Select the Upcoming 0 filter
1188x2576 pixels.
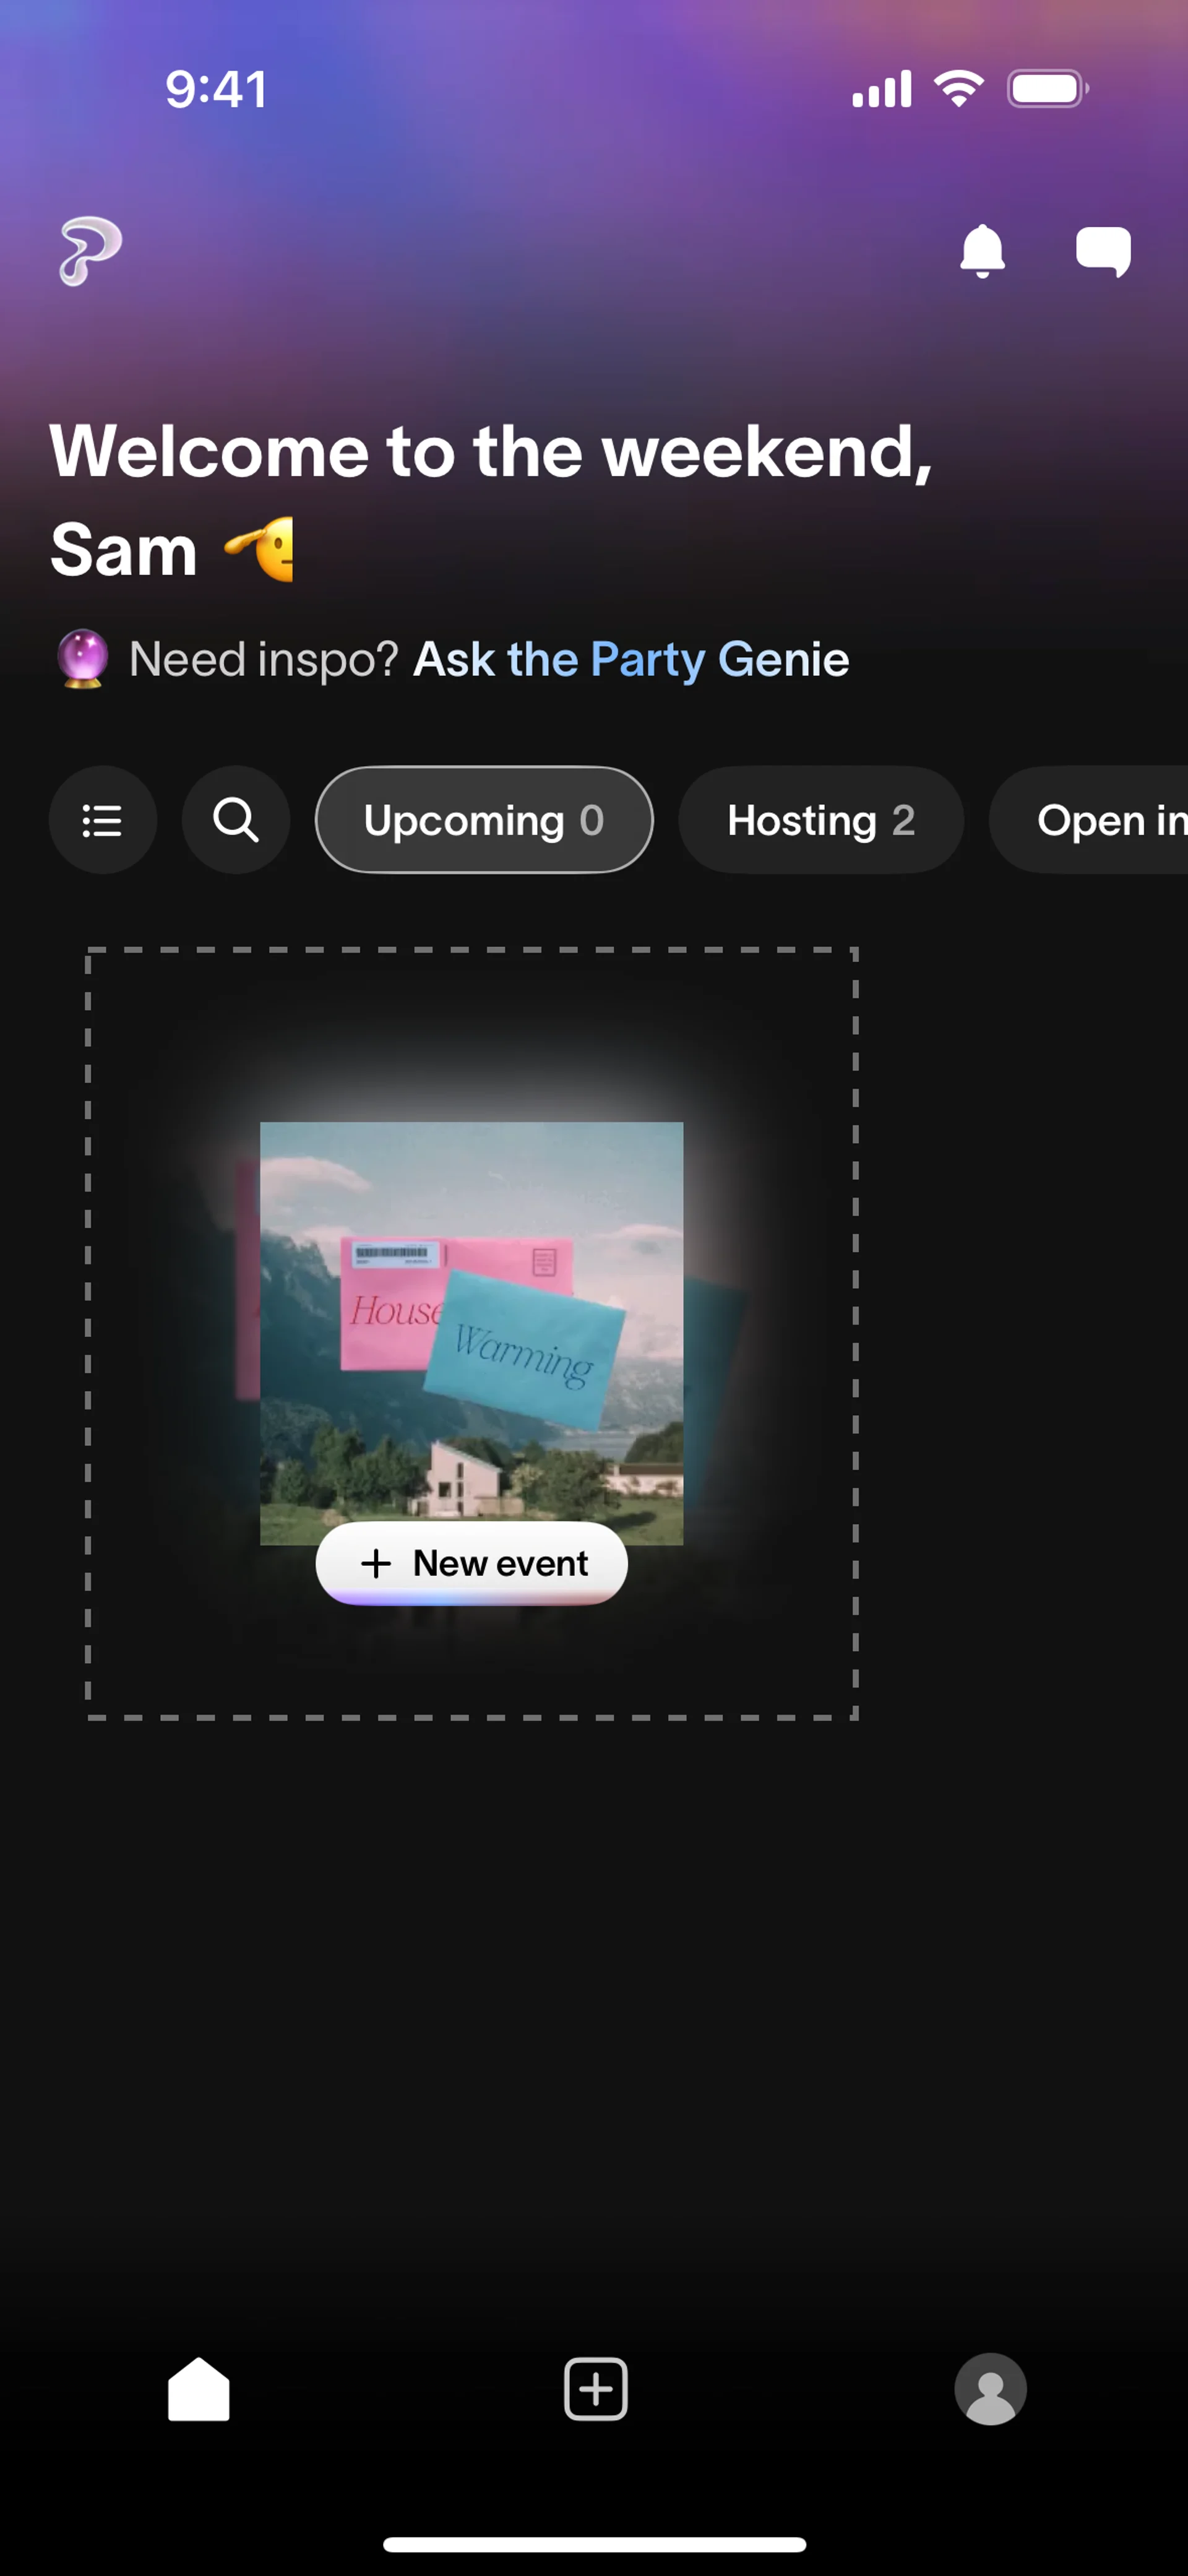pyautogui.click(x=484, y=820)
